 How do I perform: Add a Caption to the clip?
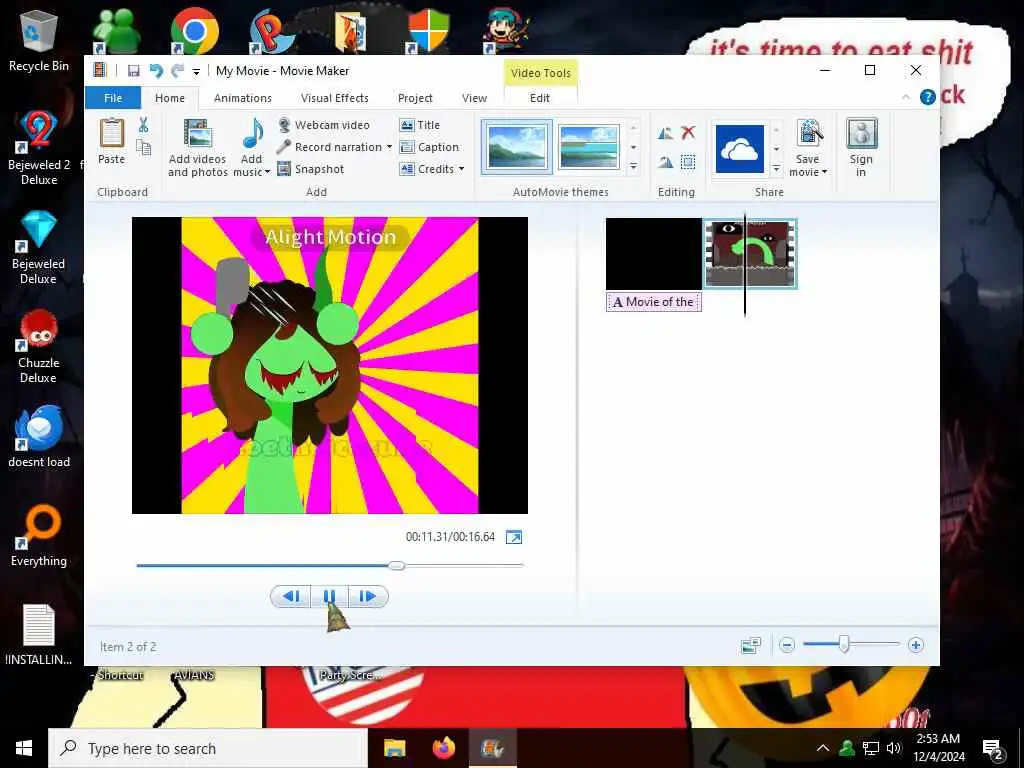pos(429,147)
